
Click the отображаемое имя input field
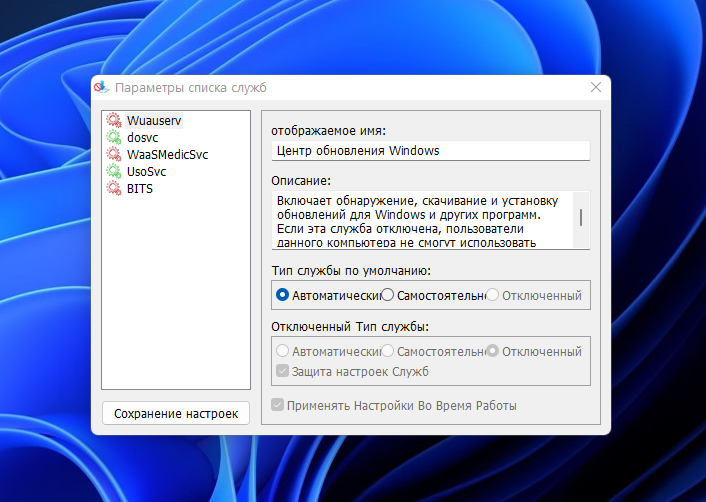(430, 151)
